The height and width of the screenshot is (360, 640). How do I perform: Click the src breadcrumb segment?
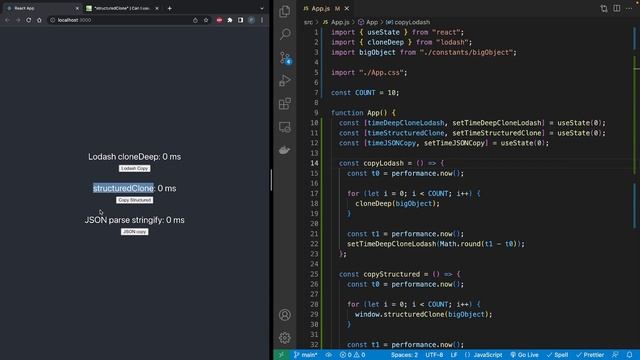(308, 22)
